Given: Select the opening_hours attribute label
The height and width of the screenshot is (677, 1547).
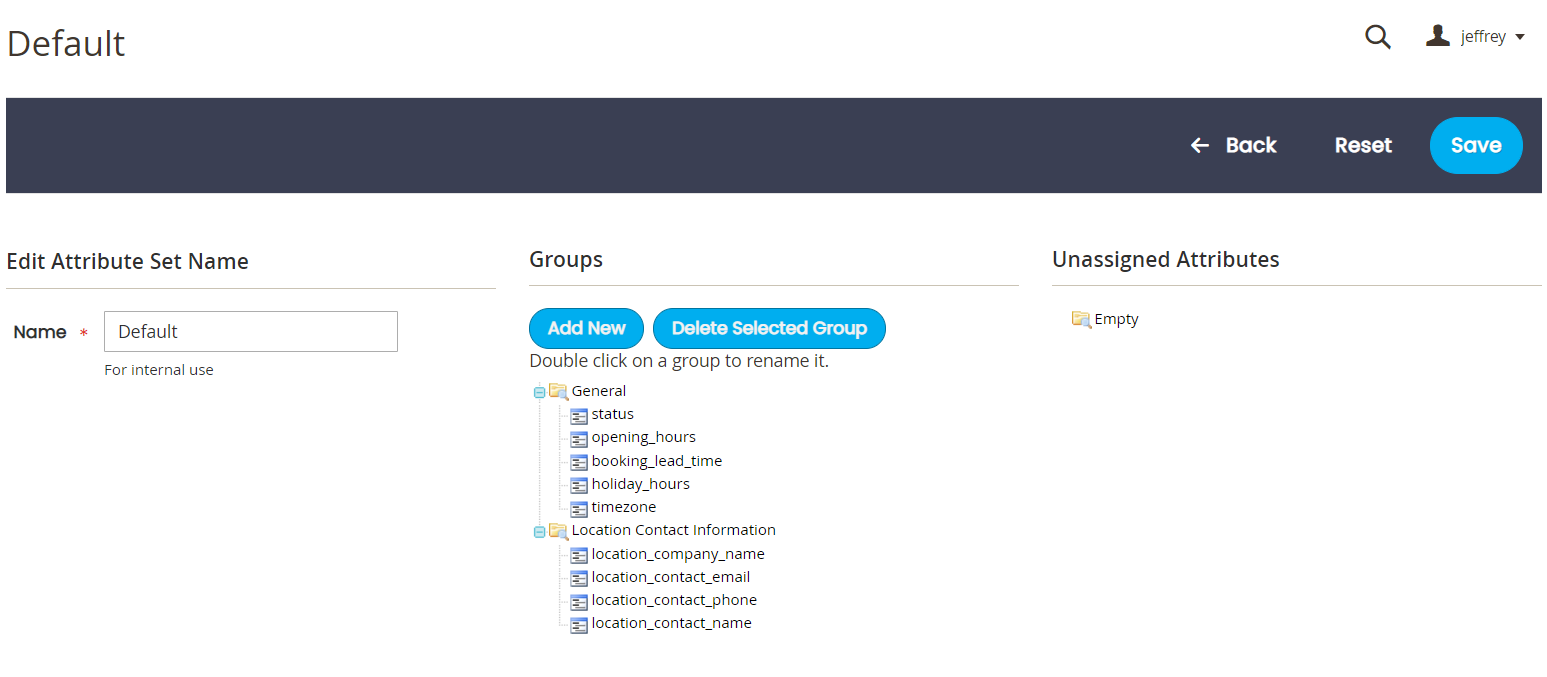Looking at the screenshot, I should click(x=643, y=437).
